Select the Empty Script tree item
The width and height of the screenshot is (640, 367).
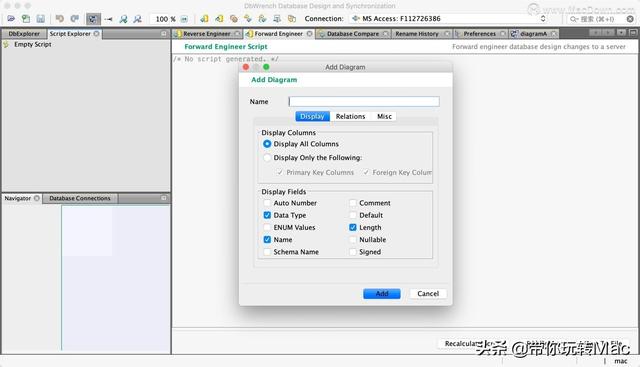33,44
